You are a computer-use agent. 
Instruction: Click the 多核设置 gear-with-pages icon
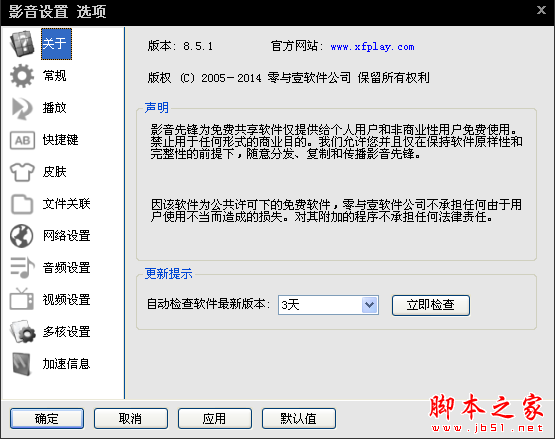click(23, 332)
